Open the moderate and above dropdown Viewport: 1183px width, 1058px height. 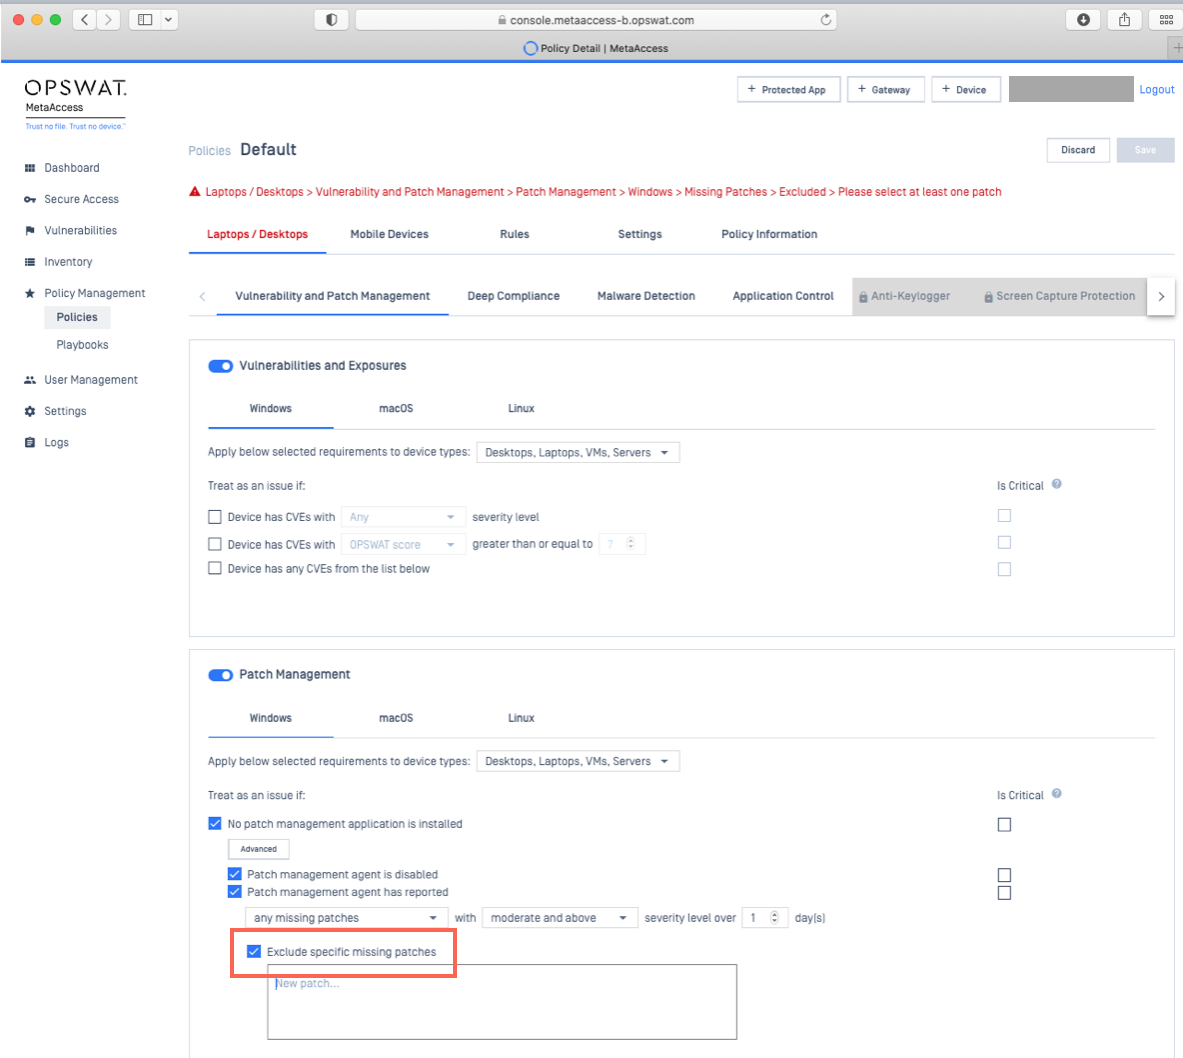(560, 918)
